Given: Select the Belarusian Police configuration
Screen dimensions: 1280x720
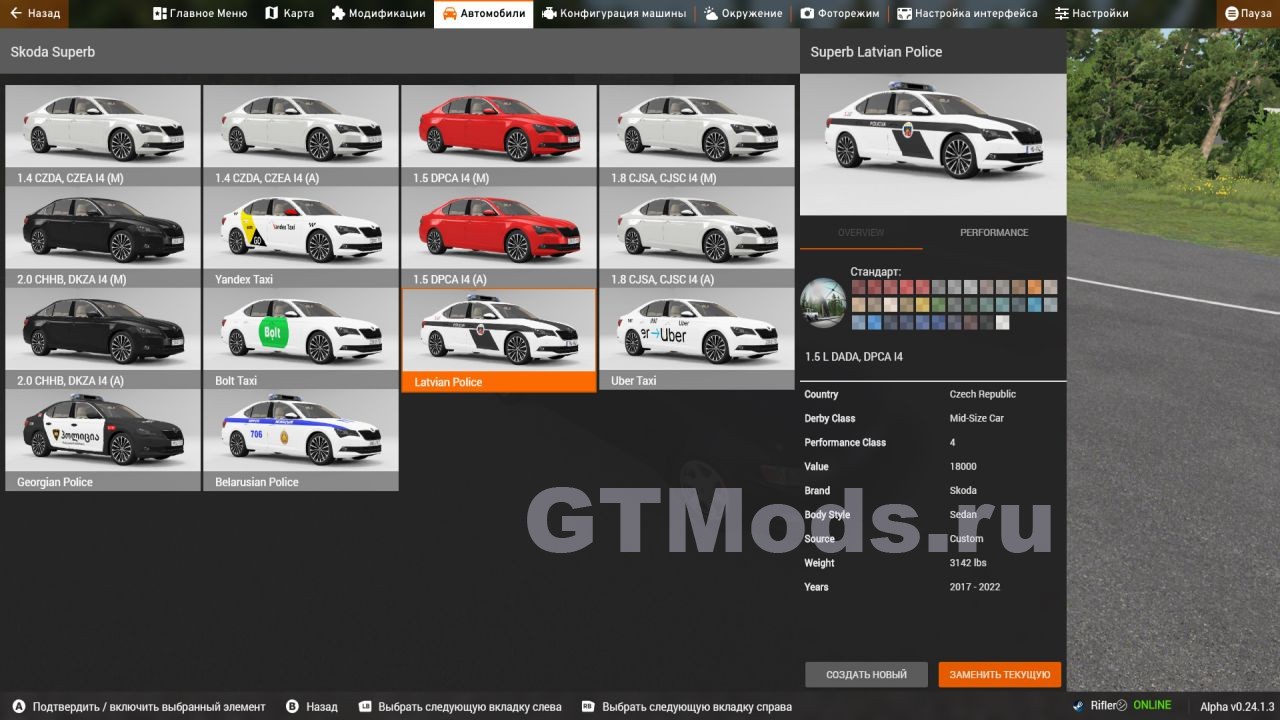Looking at the screenshot, I should [x=301, y=441].
